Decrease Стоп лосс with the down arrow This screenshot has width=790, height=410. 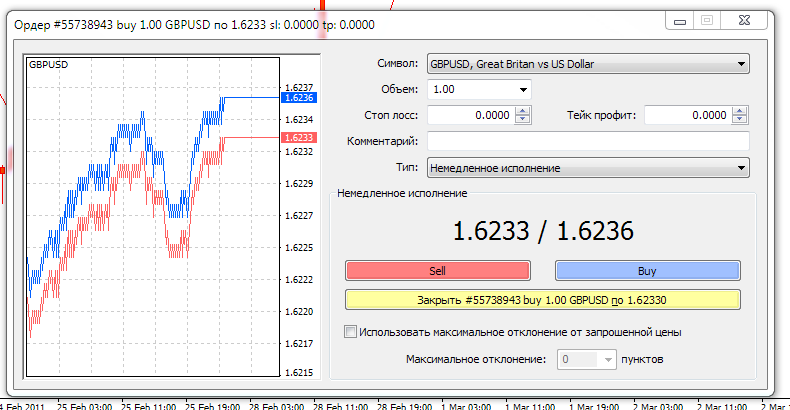523,121
